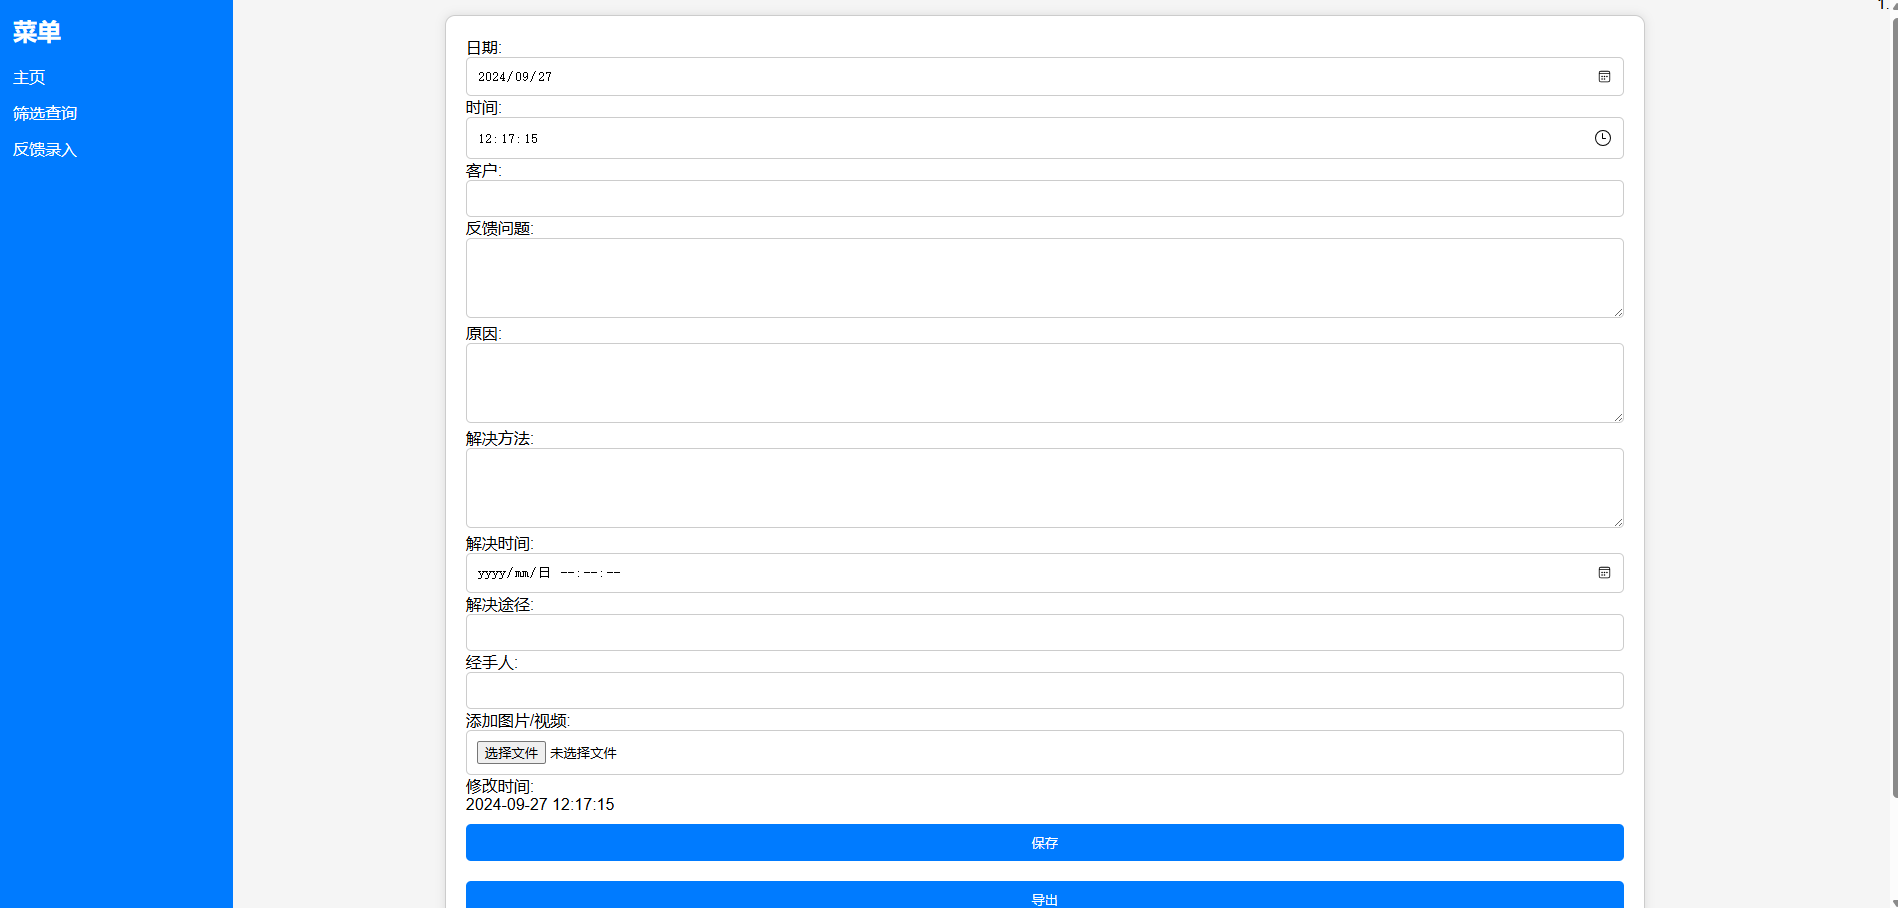Screen dimensions: 1898x908
Task: Open the date picker calendar icon
Action: pyautogui.click(x=1604, y=77)
